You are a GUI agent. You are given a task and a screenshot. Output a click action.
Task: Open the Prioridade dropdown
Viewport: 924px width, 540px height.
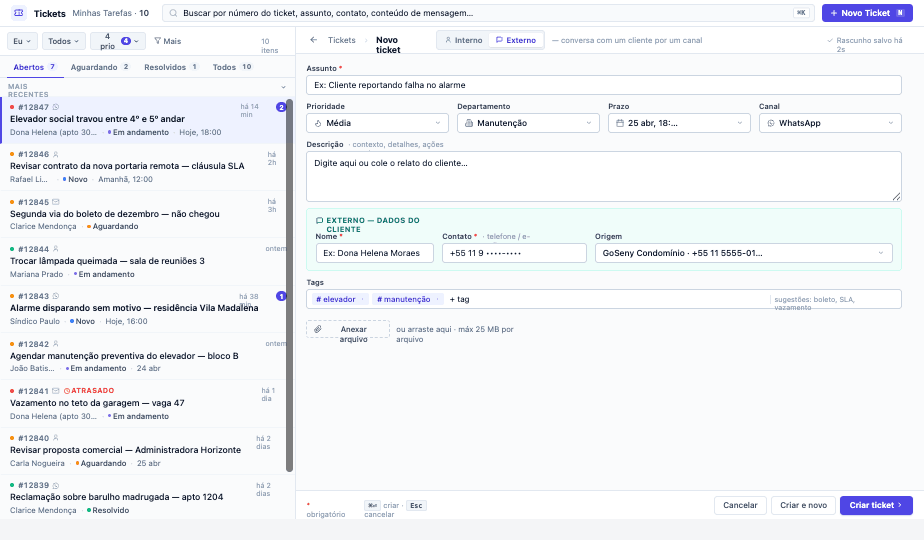377,123
